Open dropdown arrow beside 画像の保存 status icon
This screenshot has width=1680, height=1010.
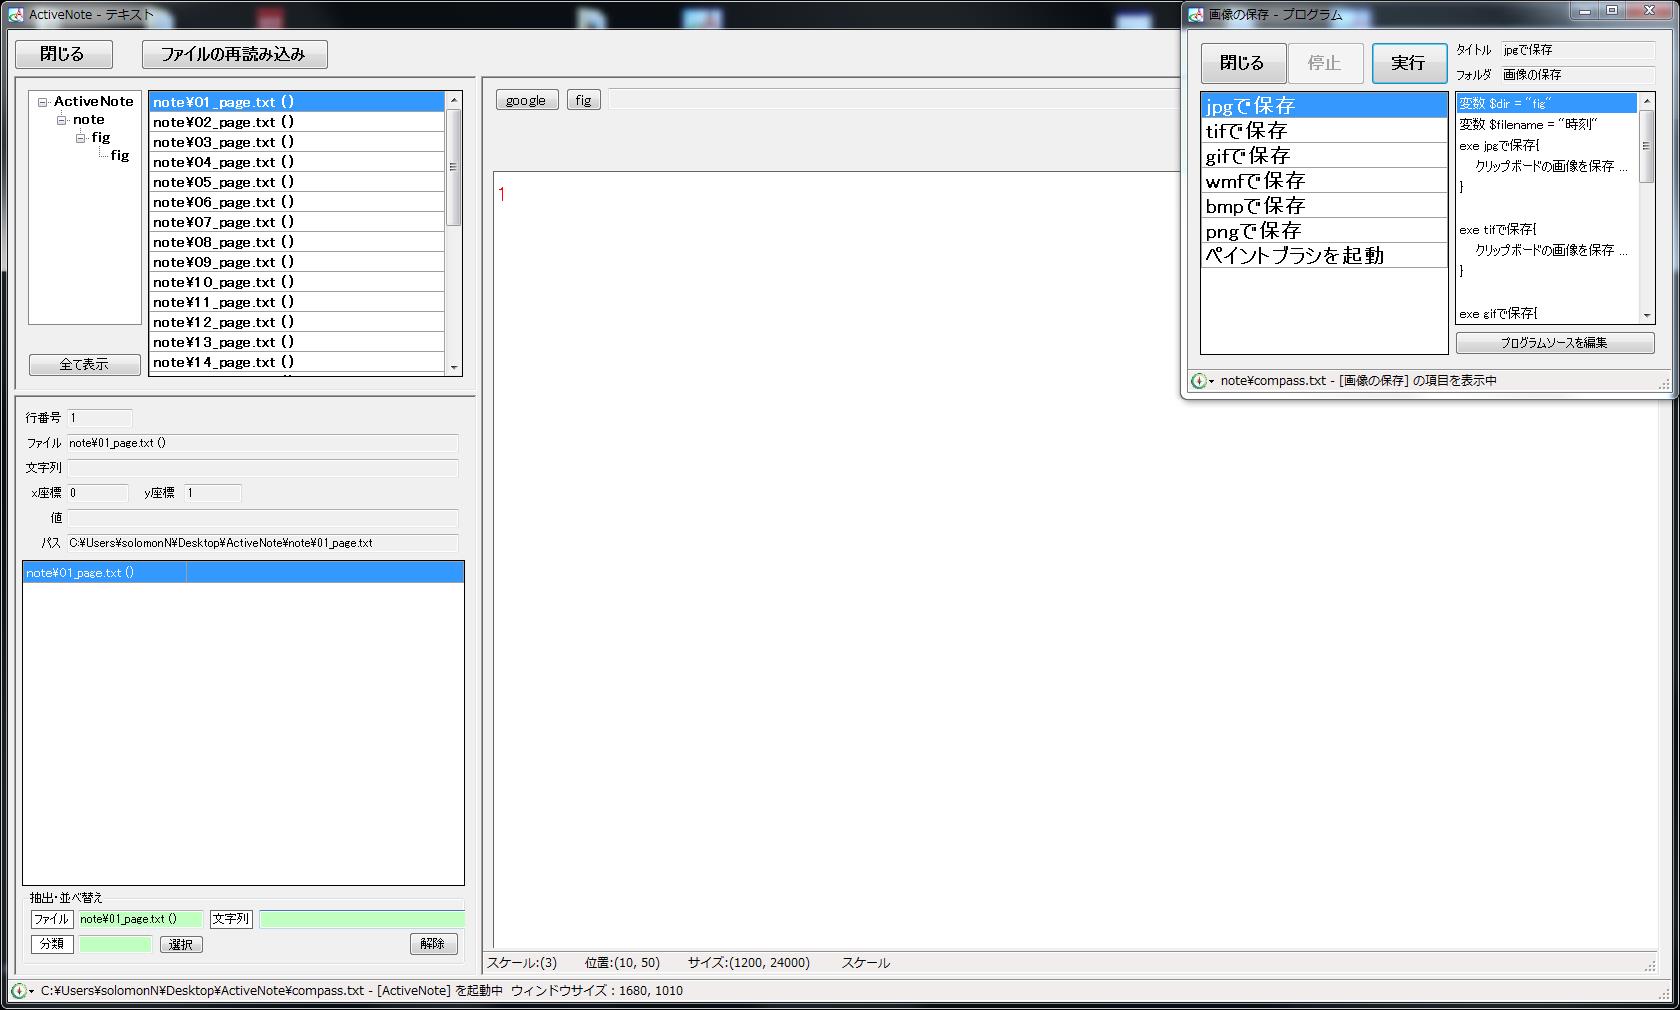(x=1211, y=382)
